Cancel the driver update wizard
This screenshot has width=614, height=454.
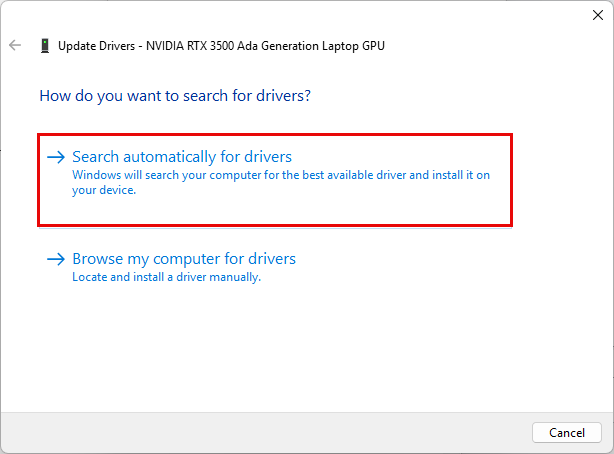(567, 432)
